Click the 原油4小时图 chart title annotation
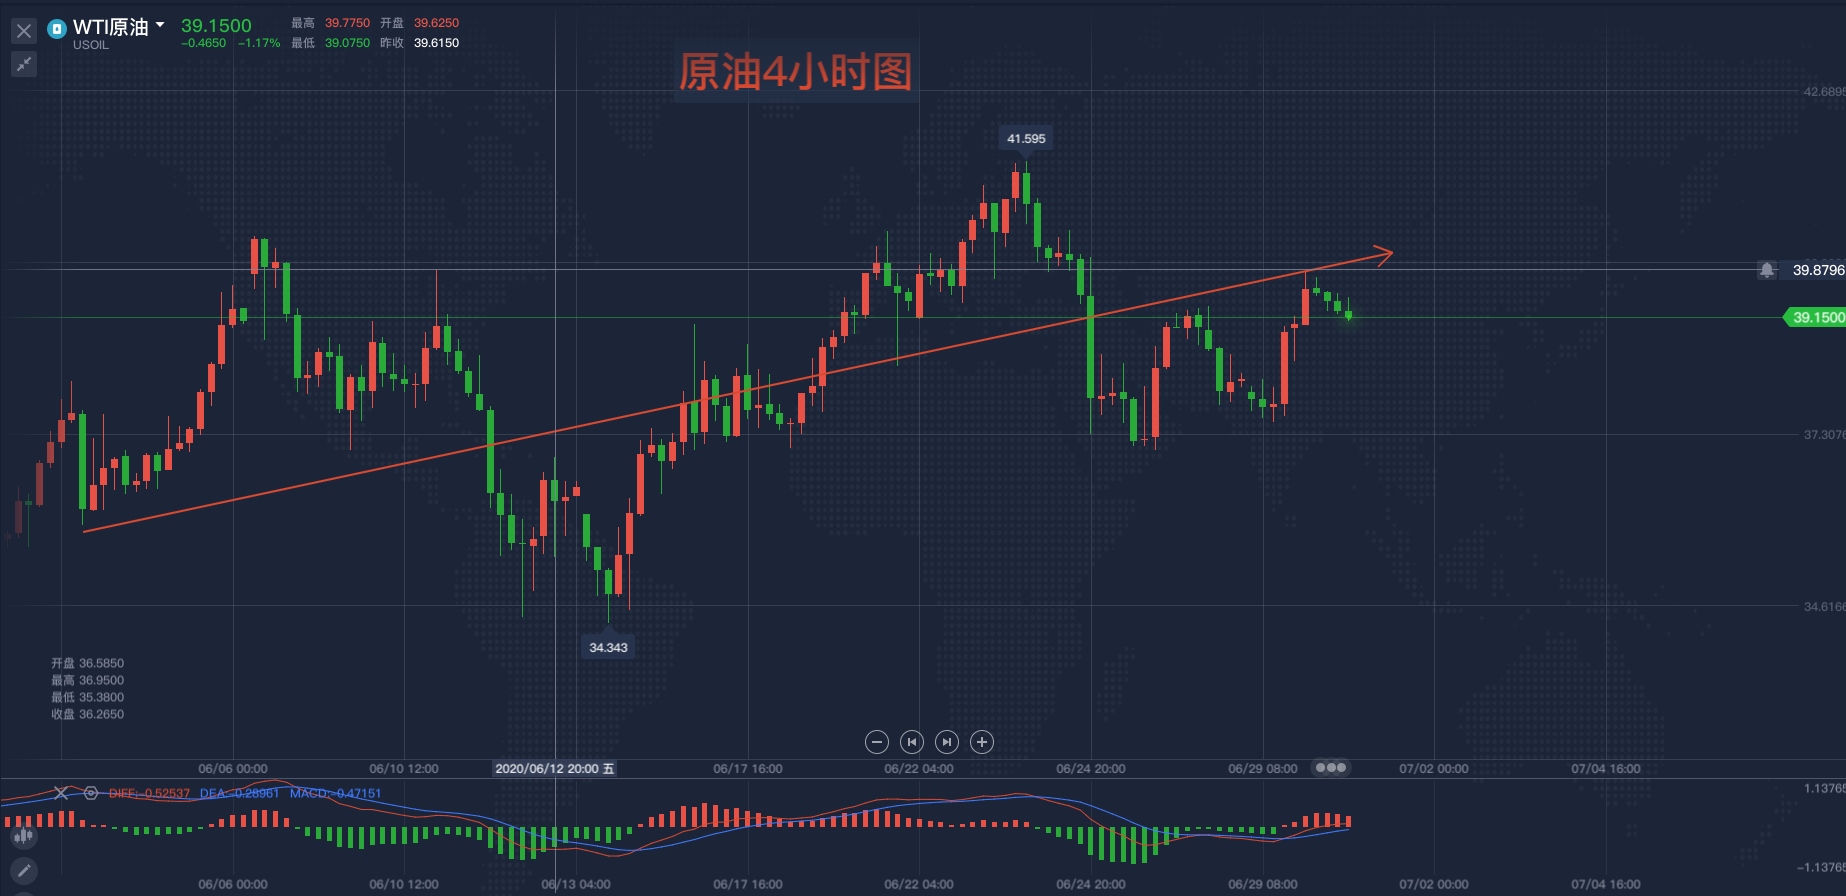The image size is (1846, 896). coord(795,72)
